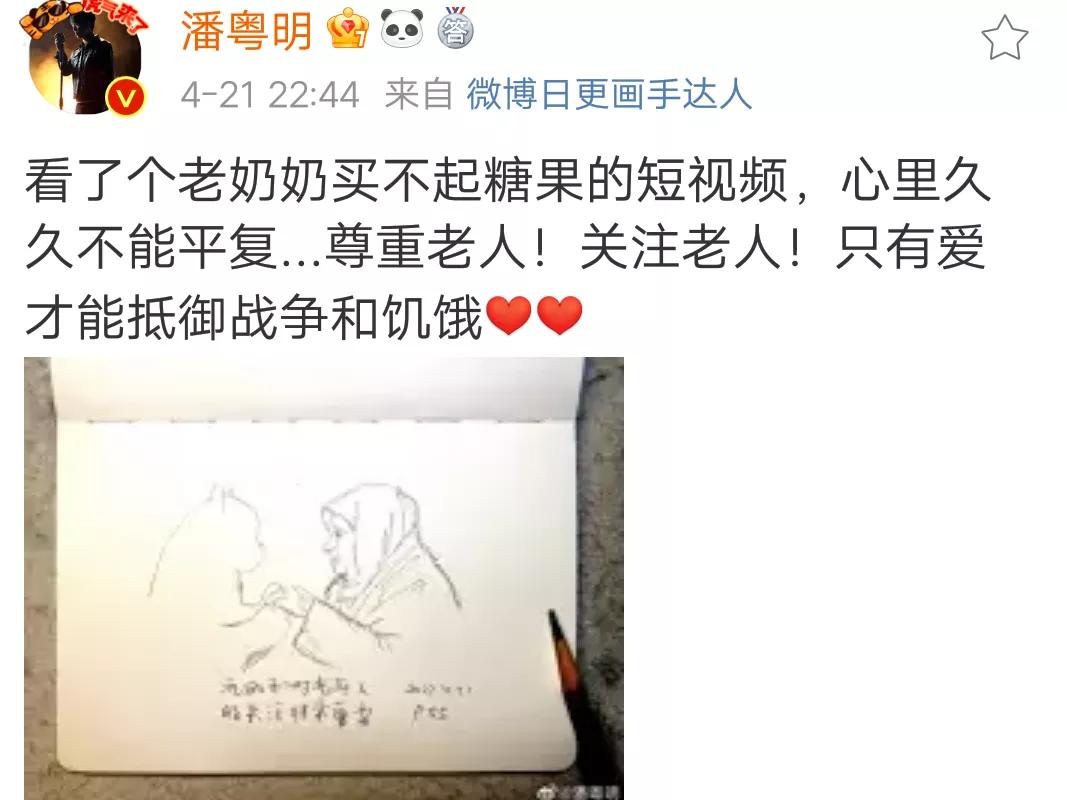Click the panda badge icon

tap(401, 29)
